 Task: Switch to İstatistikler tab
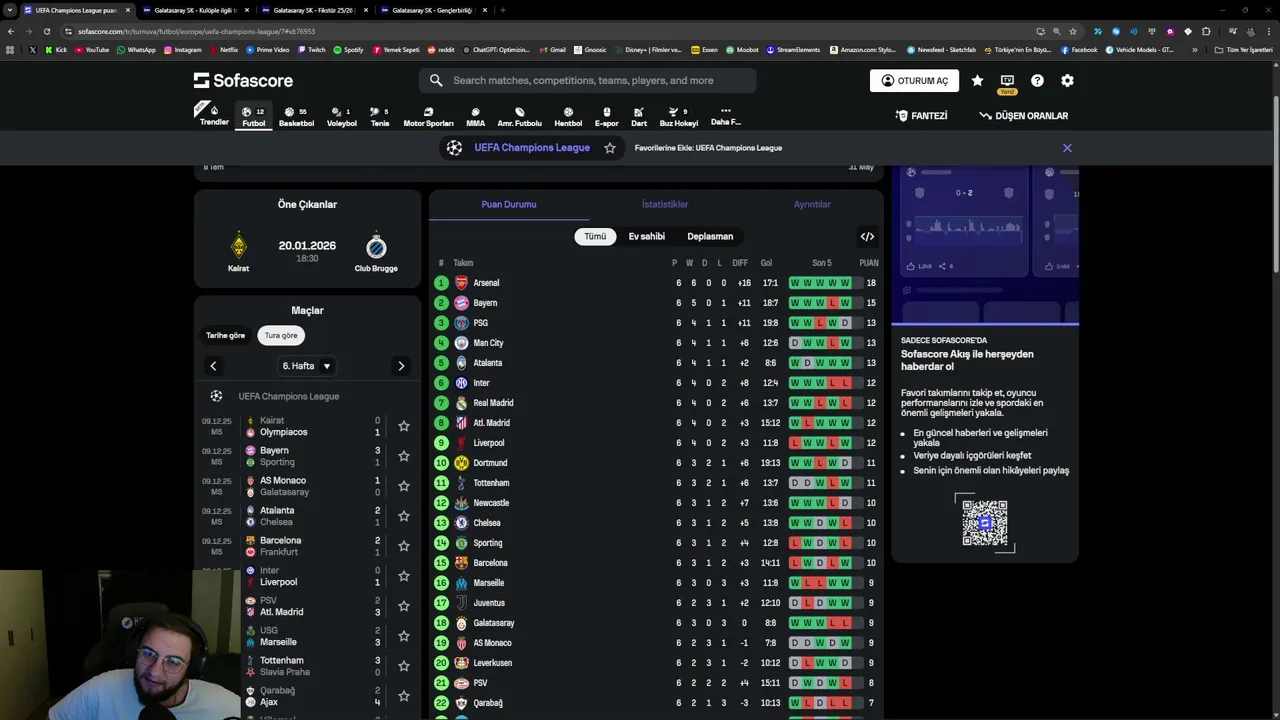tap(665, 204)
